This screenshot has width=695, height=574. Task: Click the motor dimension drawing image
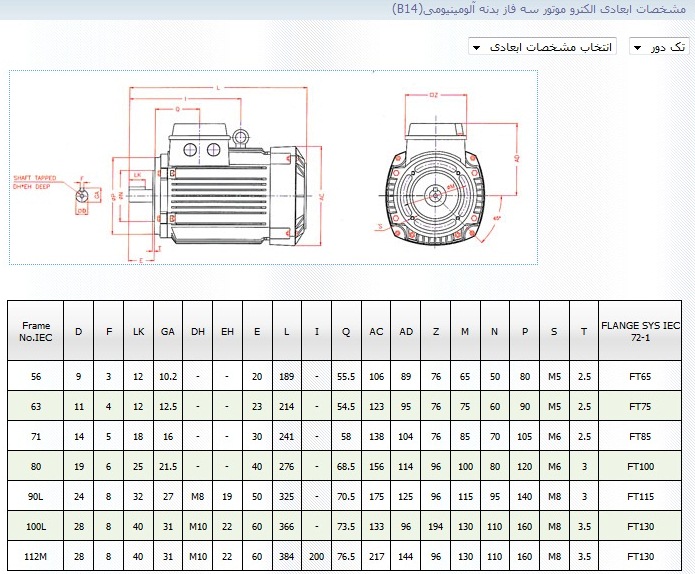coord(273,168)
